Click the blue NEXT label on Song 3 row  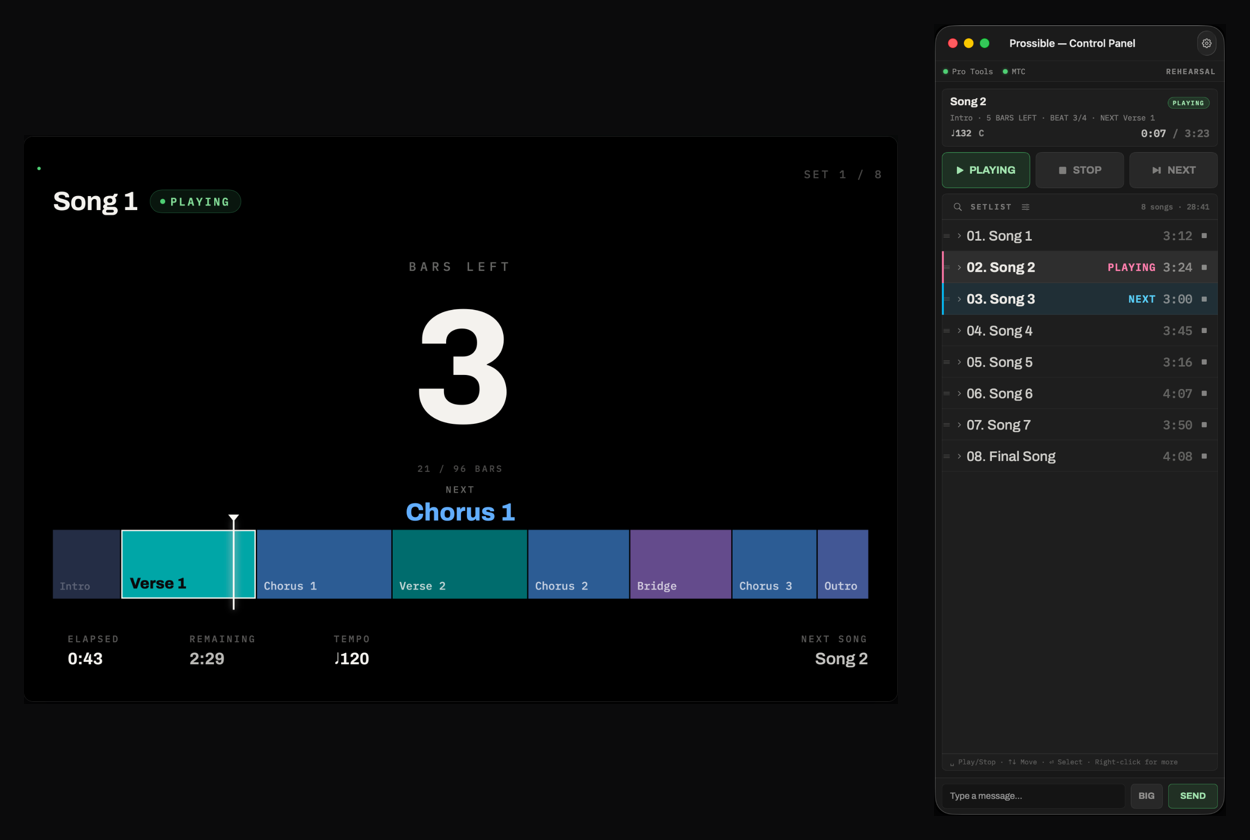[1142, 299]
